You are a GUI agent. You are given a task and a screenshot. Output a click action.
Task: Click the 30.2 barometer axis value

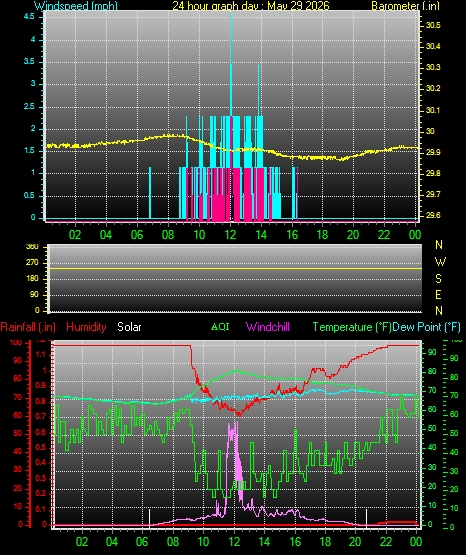tap(433, 88)
